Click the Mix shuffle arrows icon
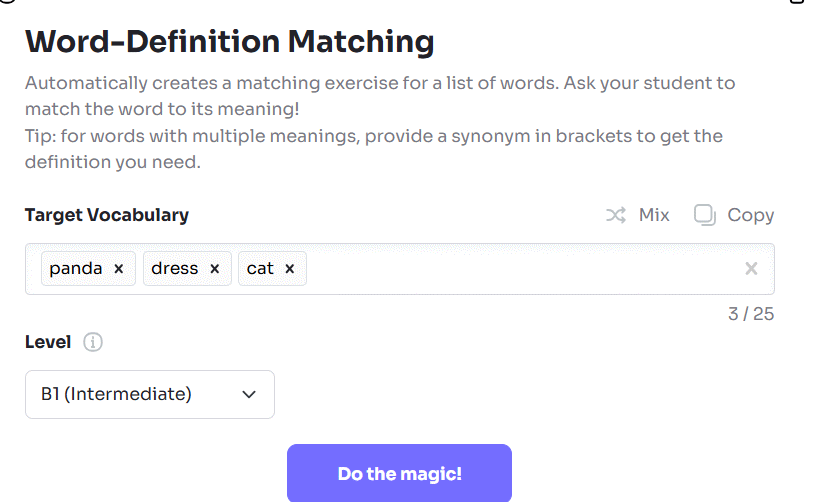Image resolution: width=819 pixels, height=502 pixels. tap(616, 215)
